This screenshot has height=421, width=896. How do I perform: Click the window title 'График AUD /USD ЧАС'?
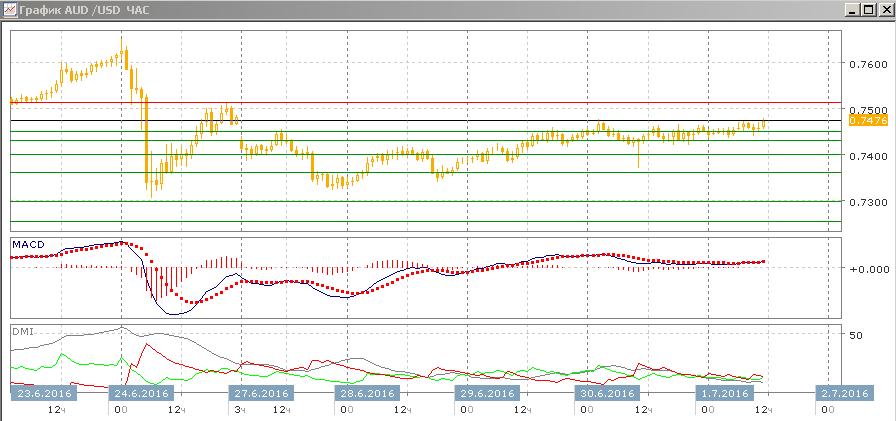pos(84,10)
